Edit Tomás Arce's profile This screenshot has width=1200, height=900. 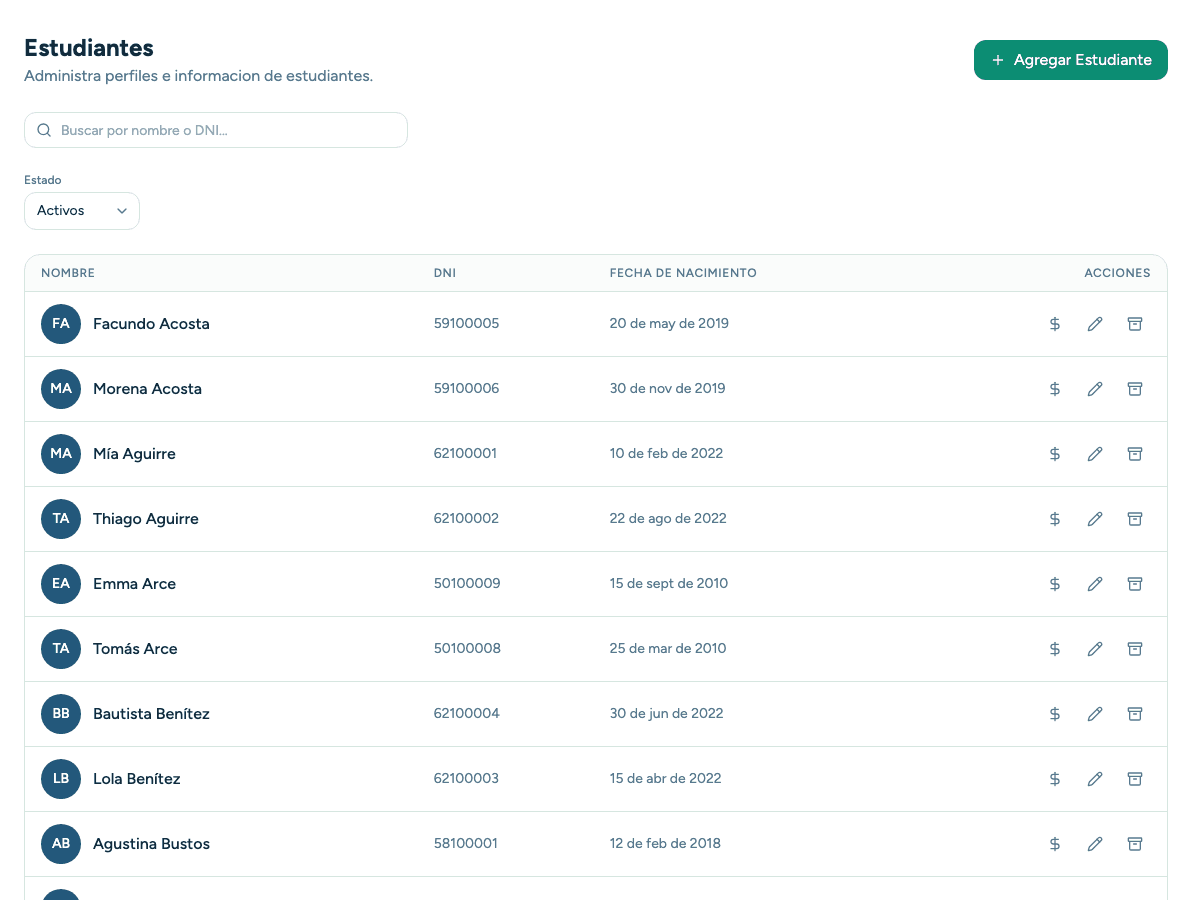coord(1095,649)
